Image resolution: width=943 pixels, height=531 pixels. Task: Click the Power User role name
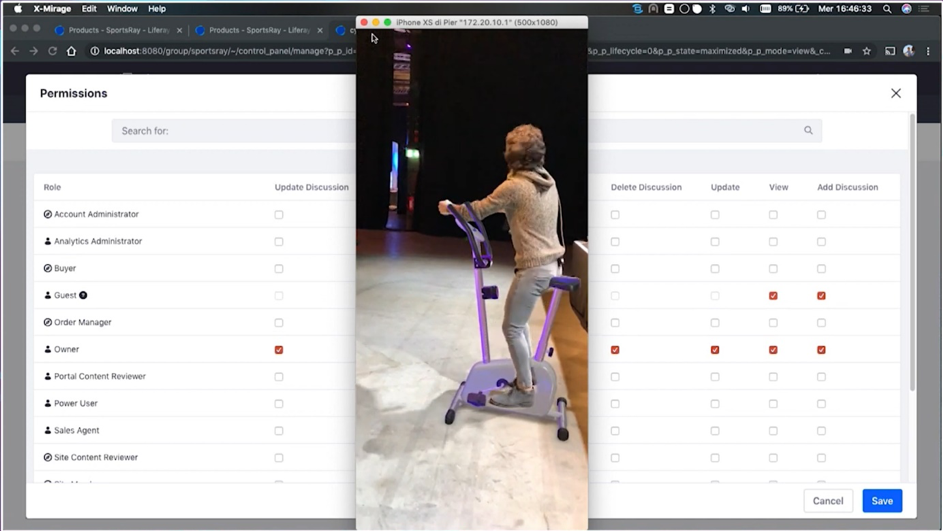click(x=76, y=404)
